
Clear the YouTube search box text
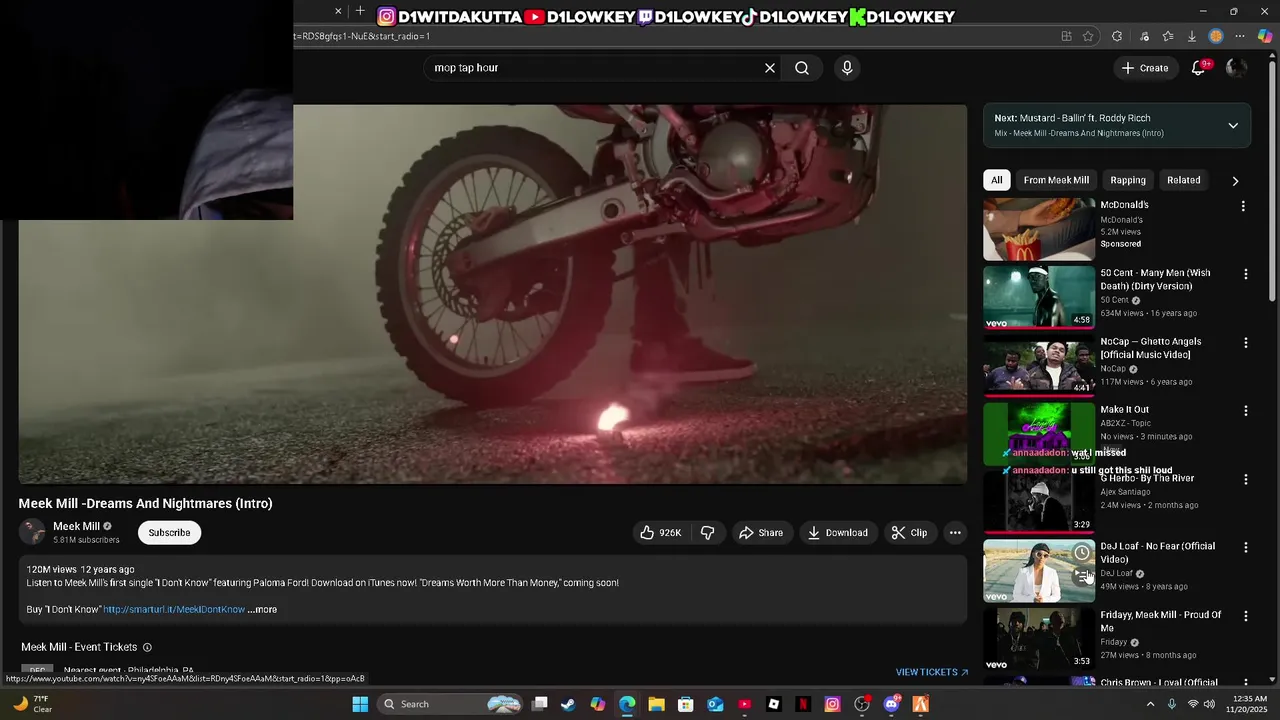tap(770, 68)
